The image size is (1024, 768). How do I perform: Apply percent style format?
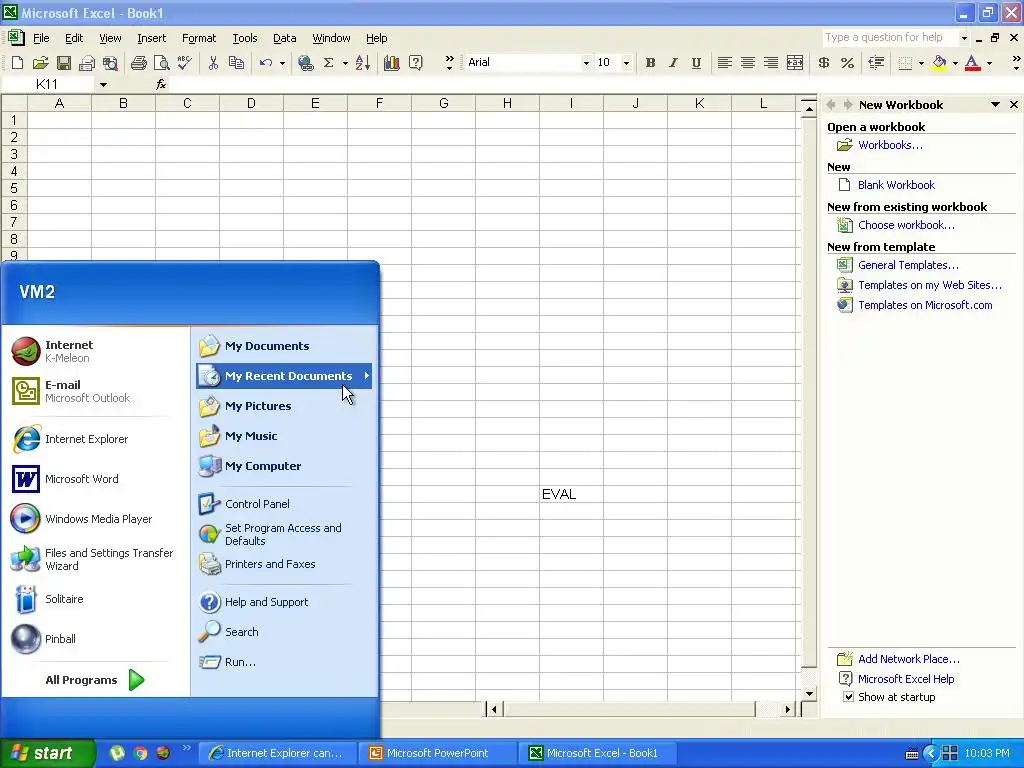847,63
